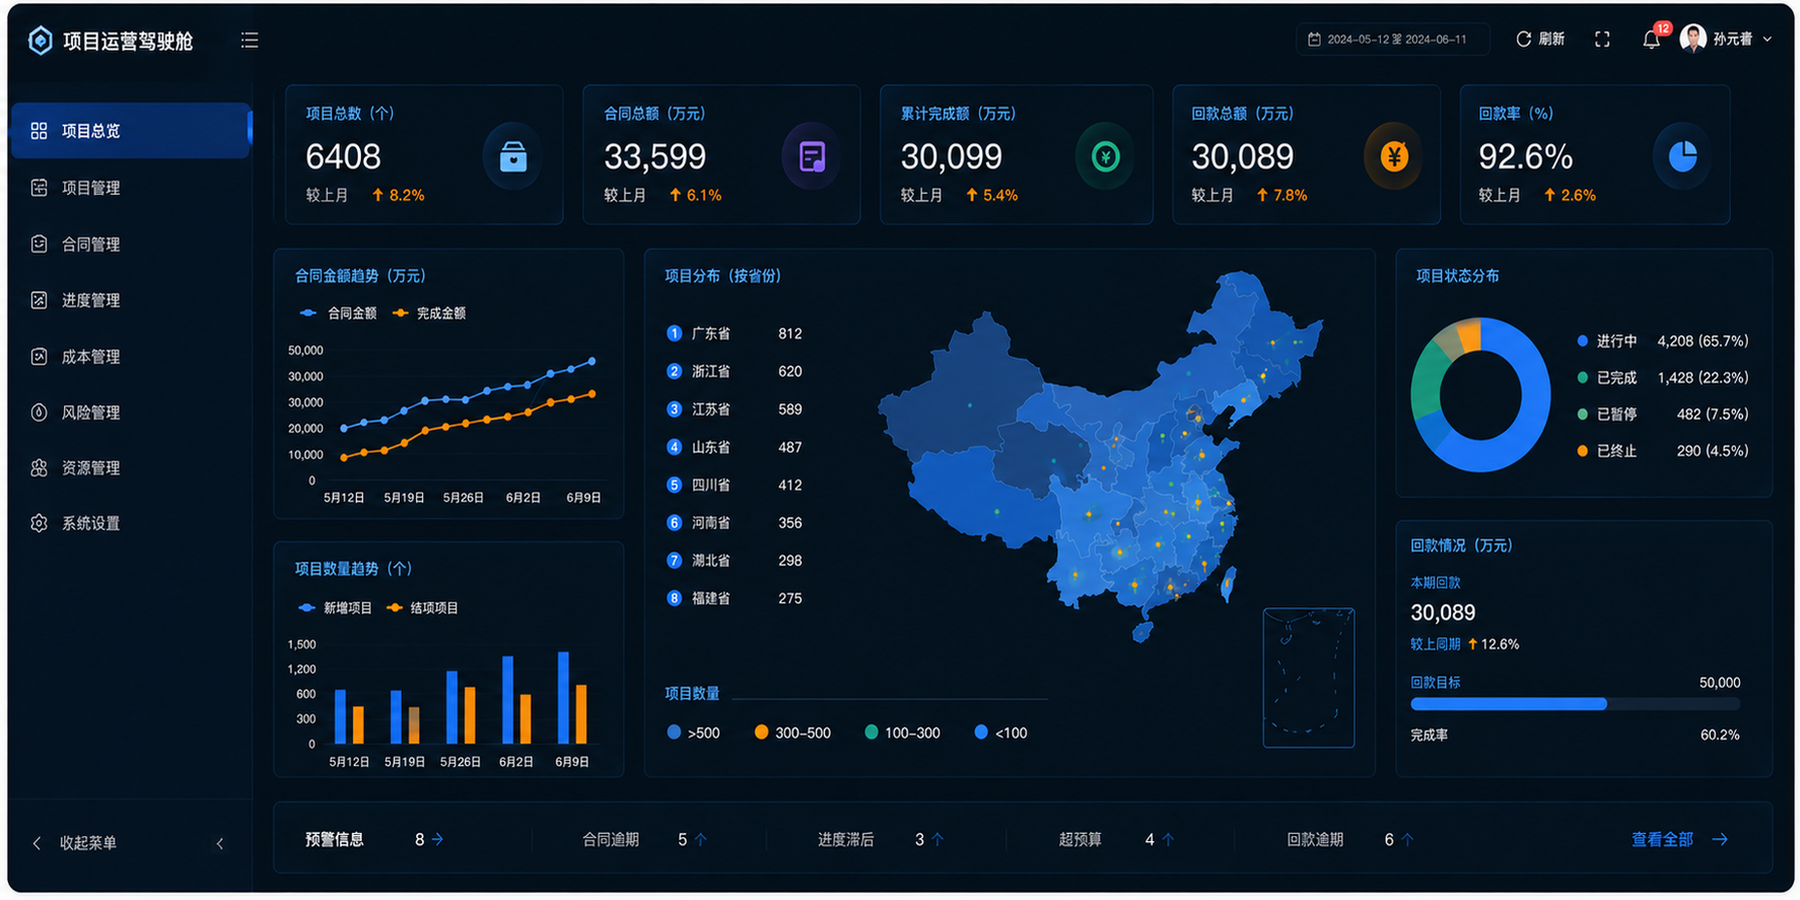Click the 资源管理 sidebar icon
This screenshot has width=1800, height=900.
[39, 467]
